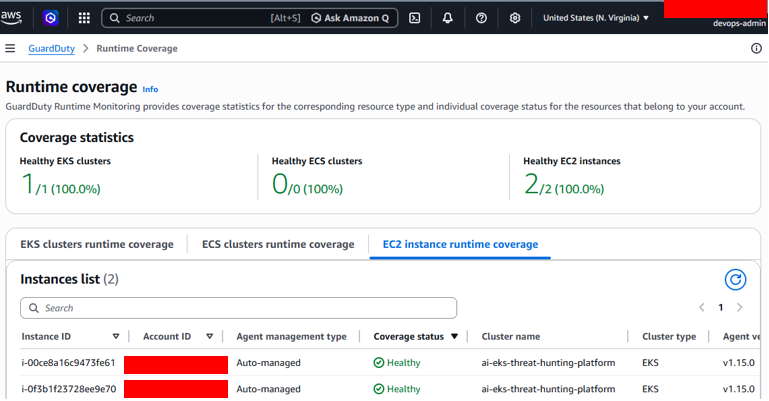
Task: Open the info panel circle icon
Action: [756, 48]
